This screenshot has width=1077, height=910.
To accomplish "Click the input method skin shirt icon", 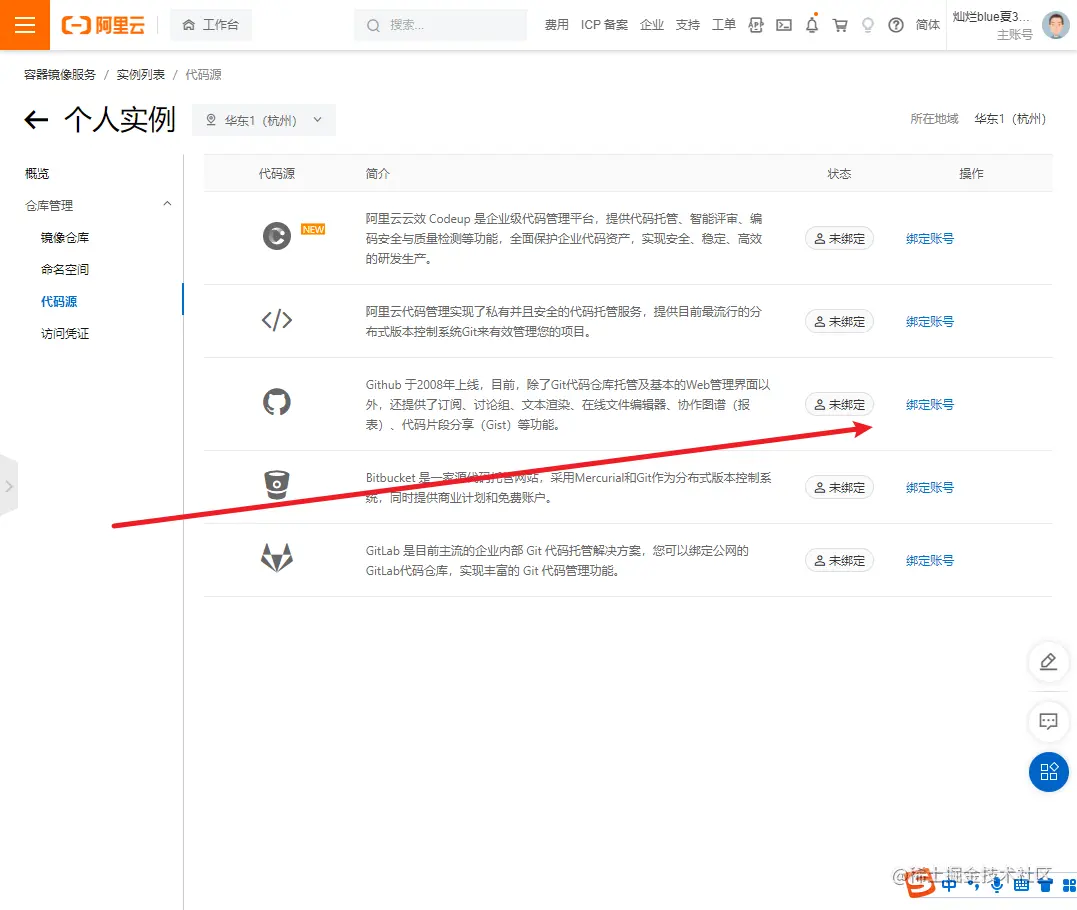I will (x=1045, y=885).
